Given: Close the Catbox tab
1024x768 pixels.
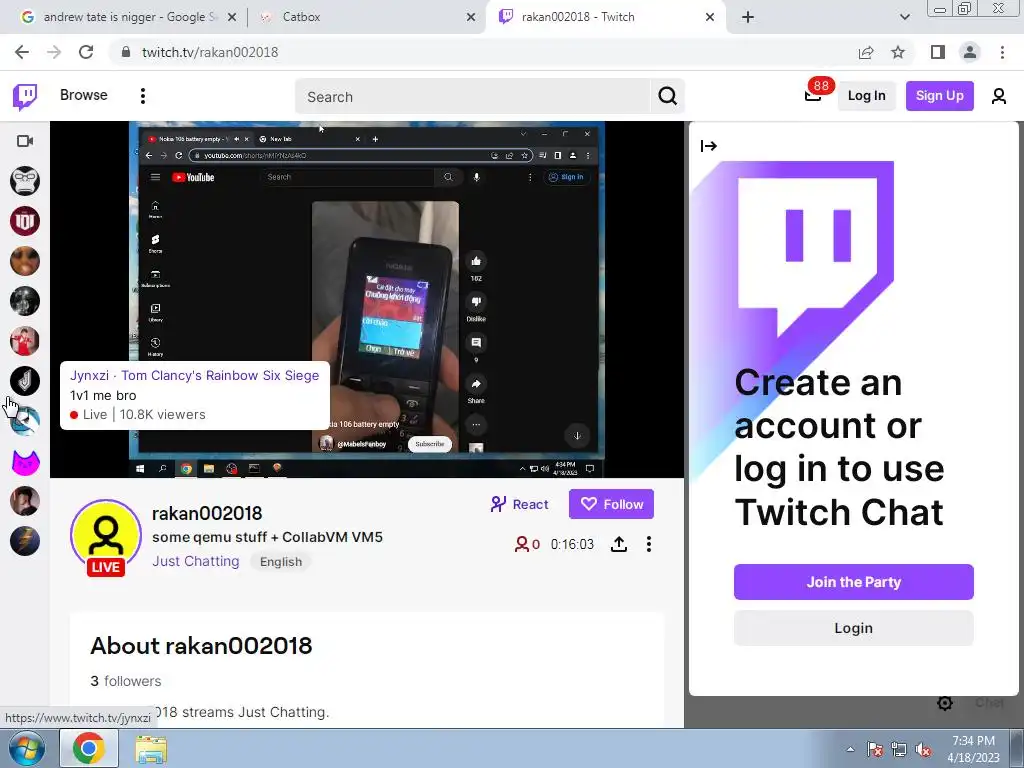Looking at the screenshot, I should pyautogui.click(x=471, y=18).
